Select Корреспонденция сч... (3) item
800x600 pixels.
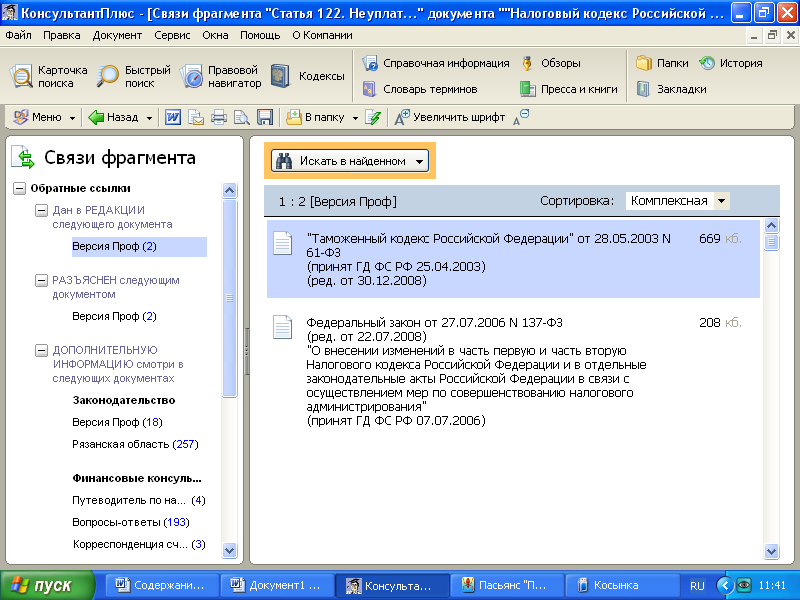click(x=139, y=544)
